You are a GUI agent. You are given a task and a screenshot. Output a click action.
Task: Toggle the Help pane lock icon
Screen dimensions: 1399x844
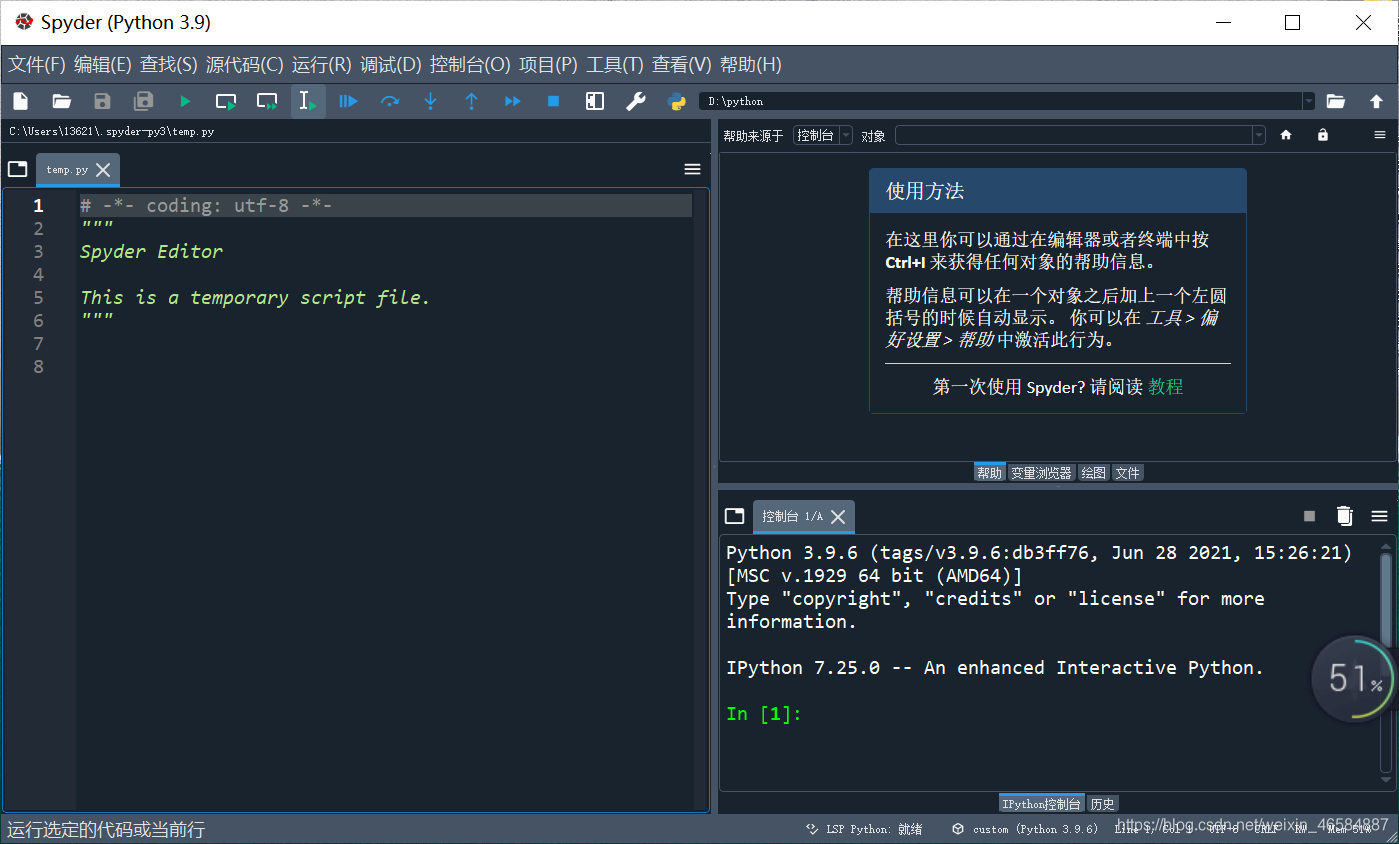1323,135
